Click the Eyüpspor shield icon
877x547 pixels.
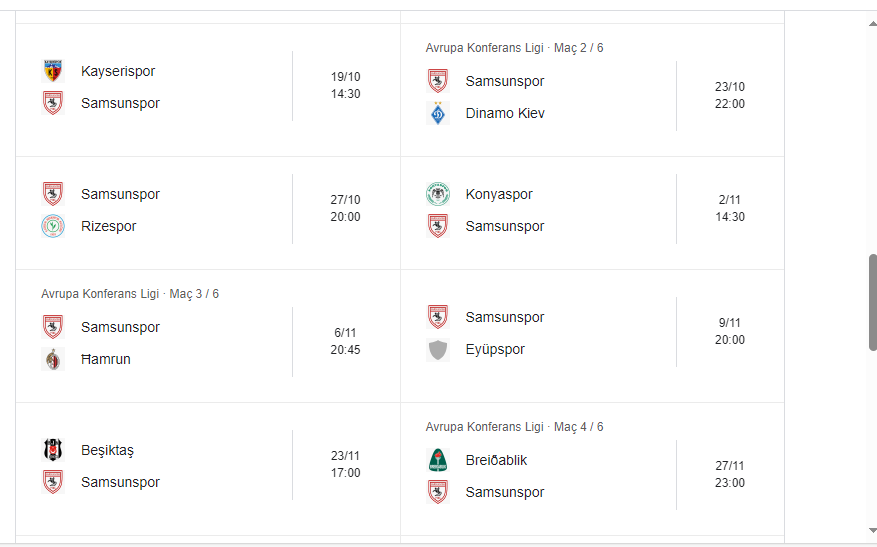pyautogui.click(x=438, y=349)
